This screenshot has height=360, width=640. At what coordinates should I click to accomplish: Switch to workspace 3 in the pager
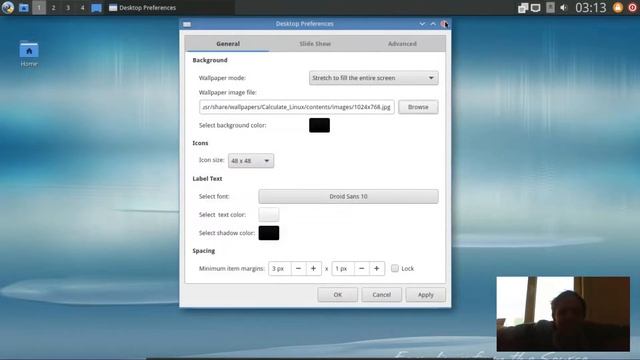coord(68,8)
